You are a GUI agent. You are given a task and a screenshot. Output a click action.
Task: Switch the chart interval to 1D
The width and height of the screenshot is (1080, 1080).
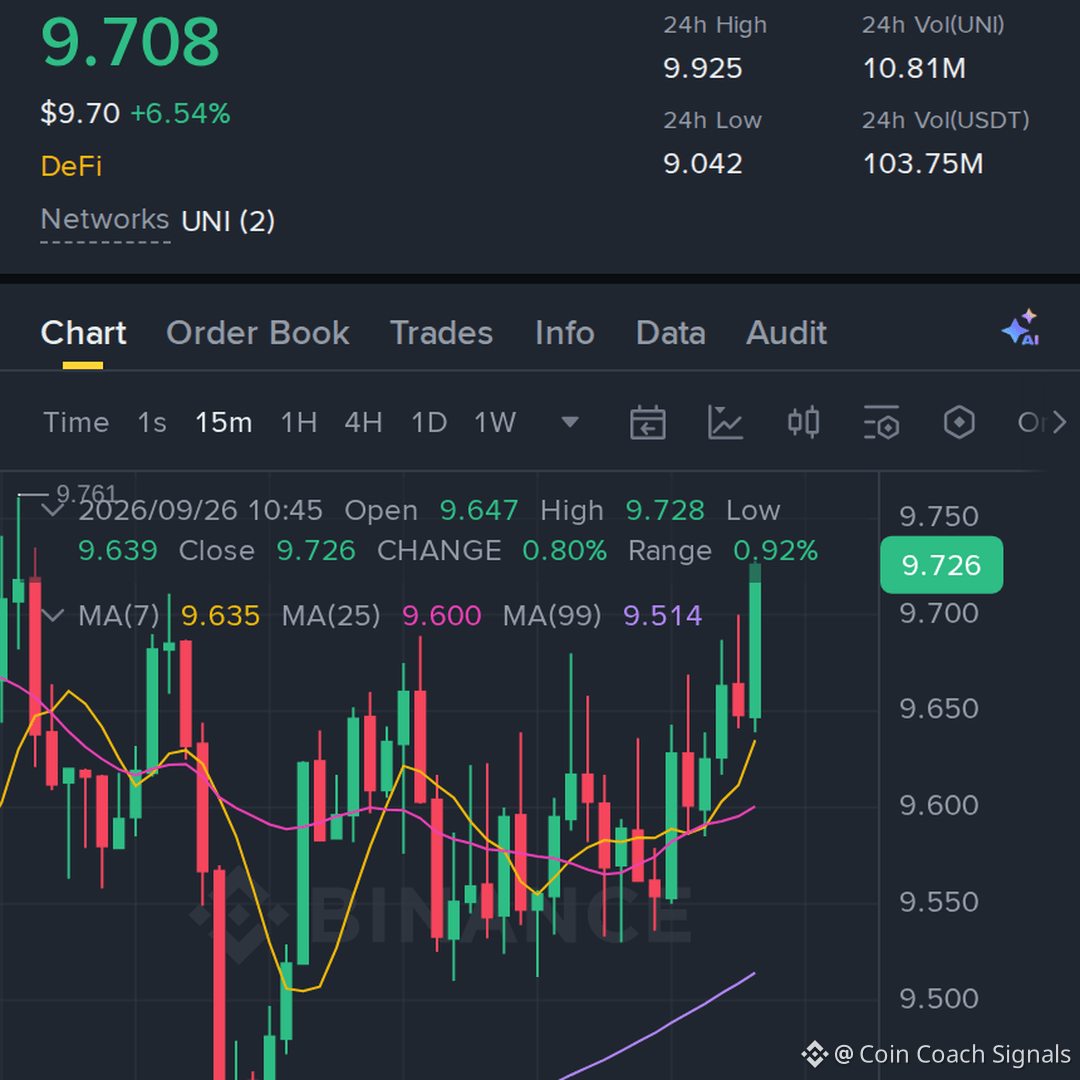[428, 422]
